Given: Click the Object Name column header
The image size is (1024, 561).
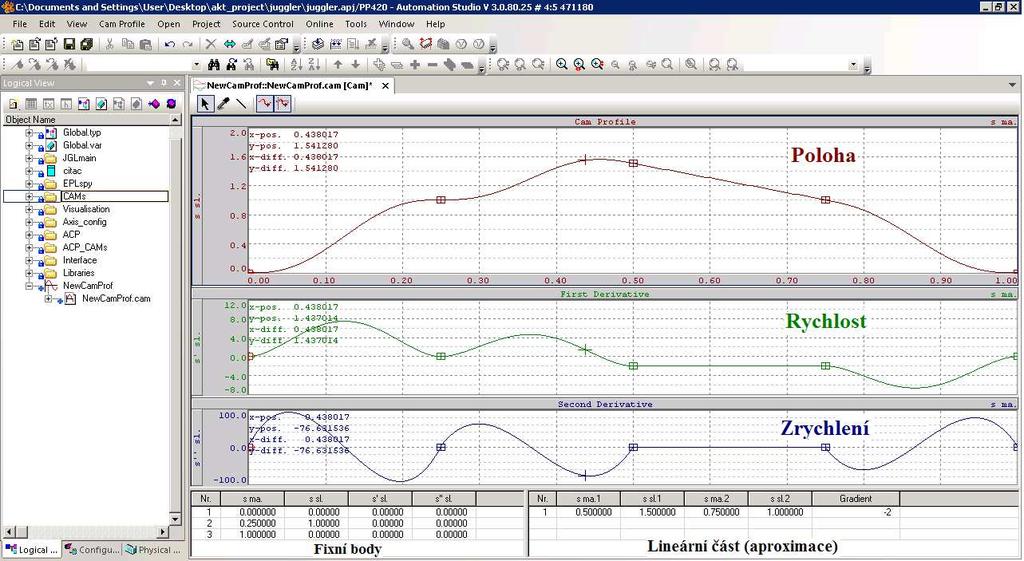Looking at the screenshot, I should (86, 120).
